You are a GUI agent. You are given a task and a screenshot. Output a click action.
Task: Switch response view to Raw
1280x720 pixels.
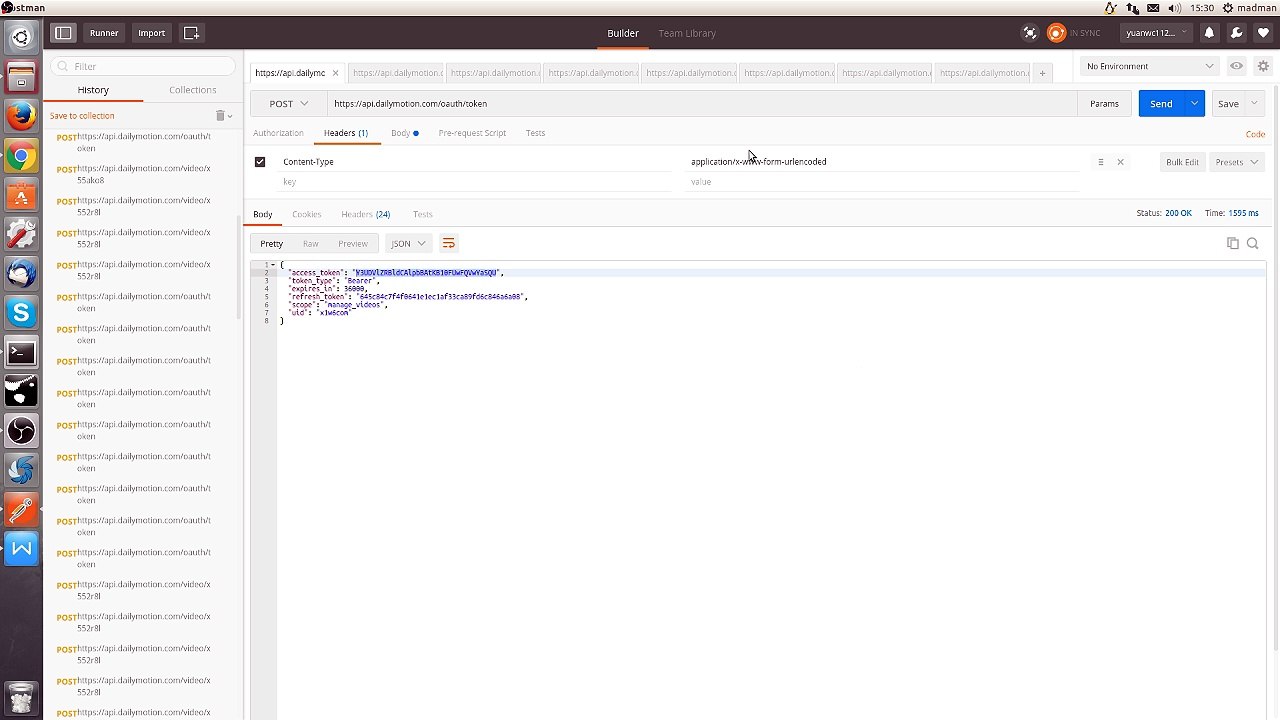(311, 243)
